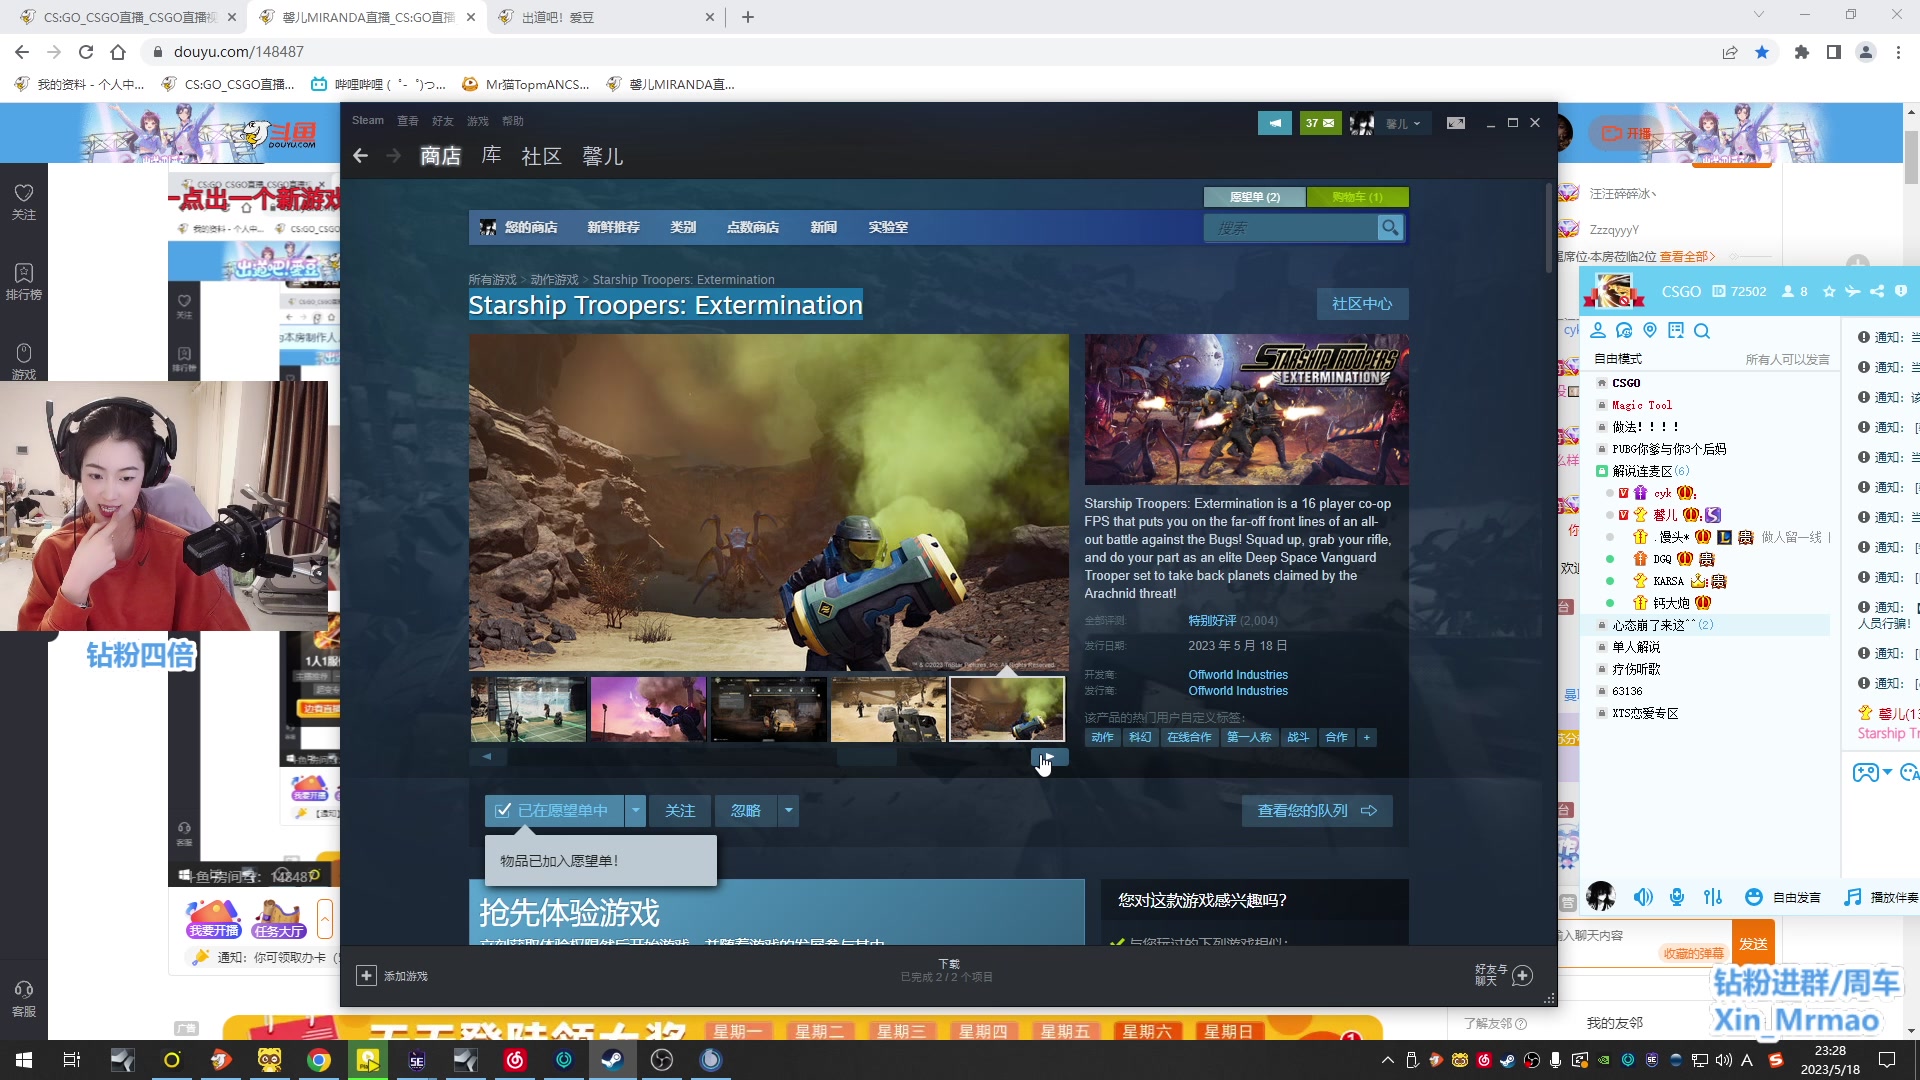Image resolution: width=1920 pixels, height=1080 pixels.
Task: Click the 发送 send chat button
Action: tap(1753, 944)
